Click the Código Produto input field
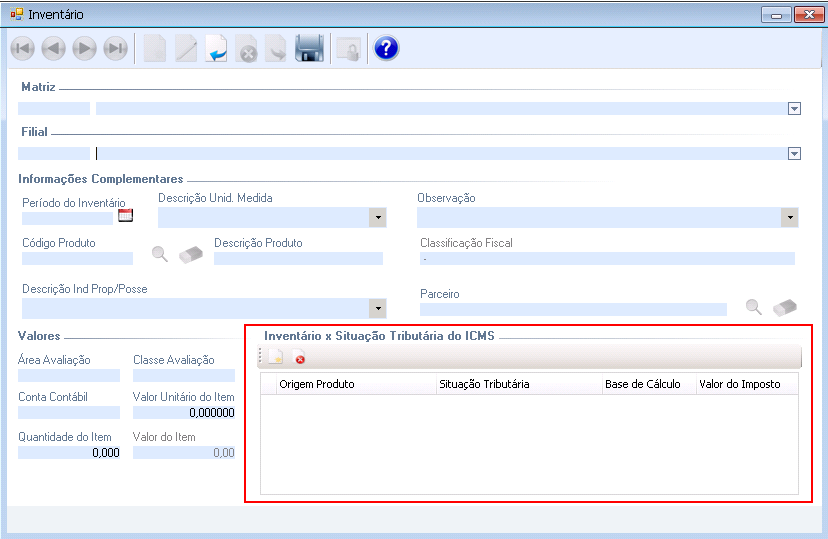This screenshot has height=539, width=828. tap(78, 258)
